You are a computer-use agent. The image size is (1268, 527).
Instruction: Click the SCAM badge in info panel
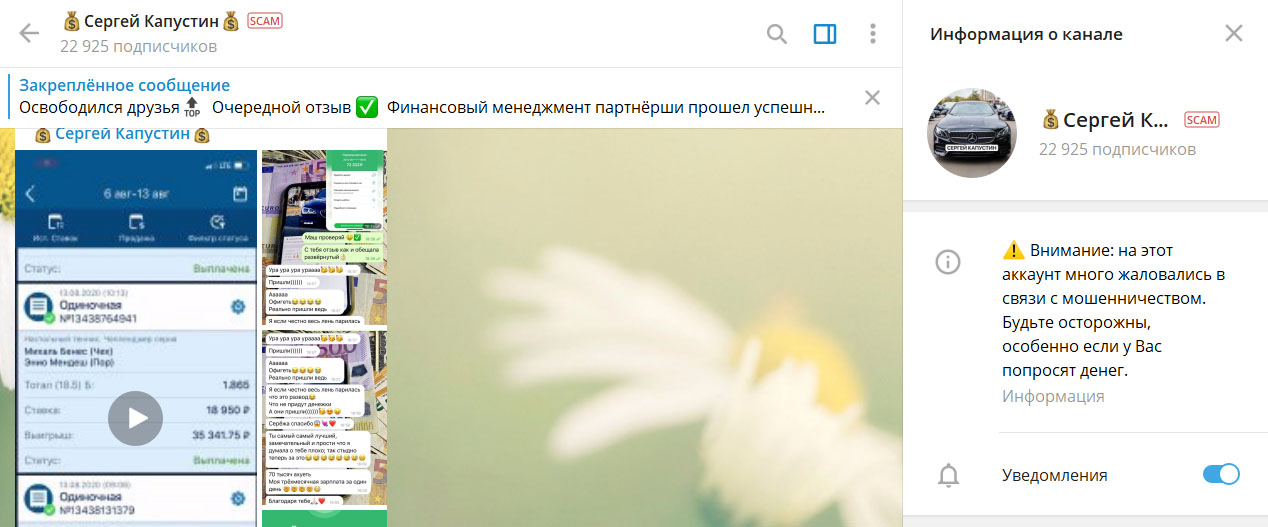1202,120
